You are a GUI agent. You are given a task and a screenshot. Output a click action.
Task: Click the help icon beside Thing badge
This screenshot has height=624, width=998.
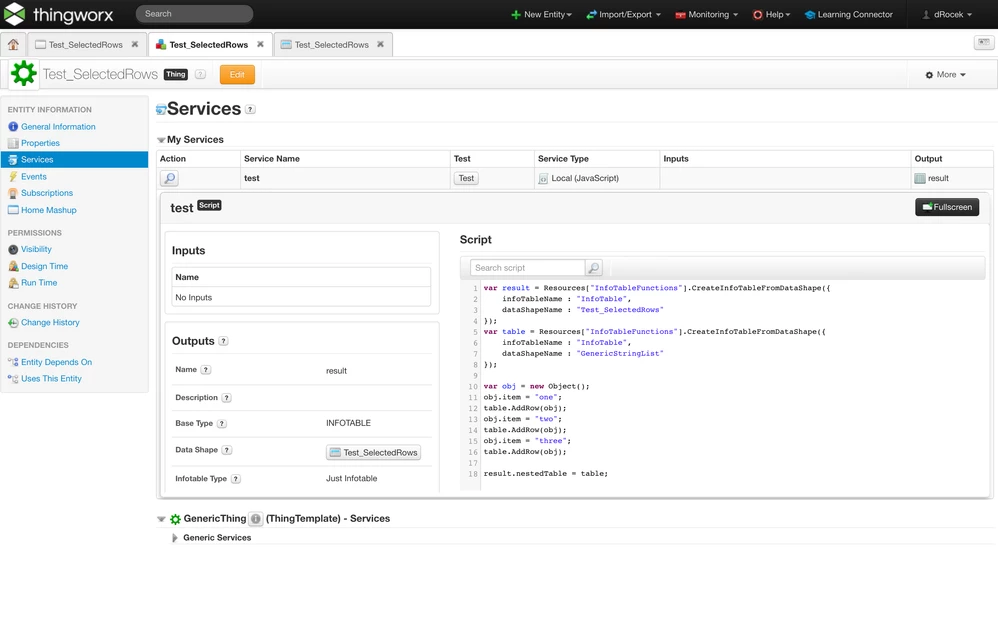[200, 74]
